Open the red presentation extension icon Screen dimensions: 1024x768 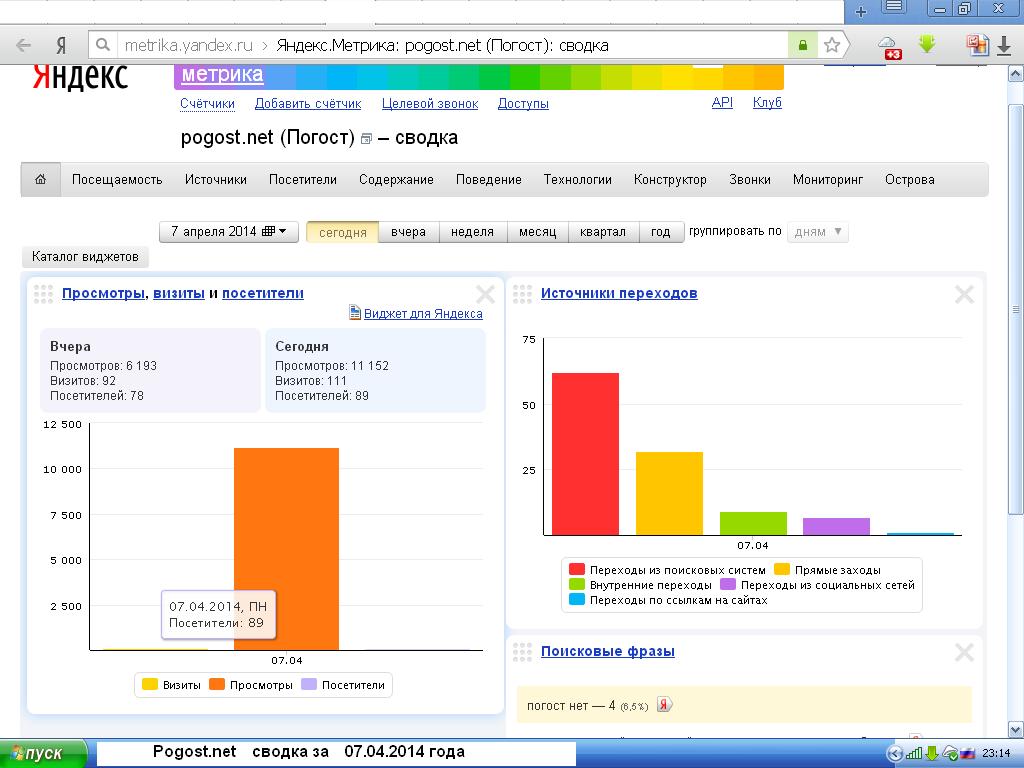(x=976, y=44)
